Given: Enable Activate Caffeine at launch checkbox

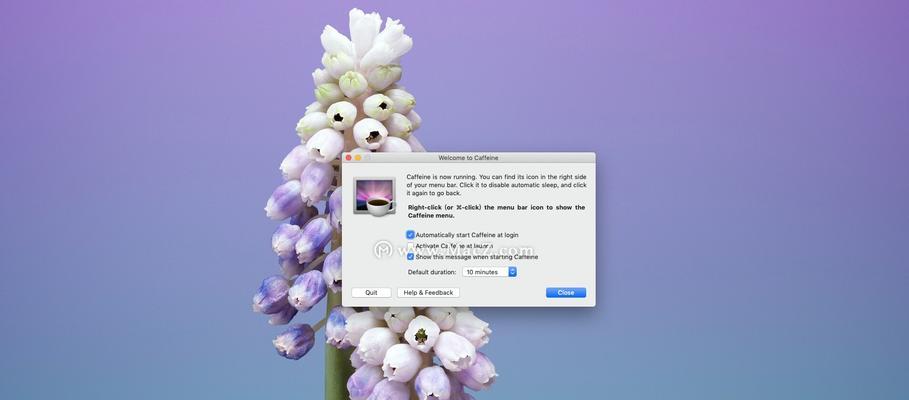Looking at the screenshot, I should pyautogui.click(x=410, y=246).
